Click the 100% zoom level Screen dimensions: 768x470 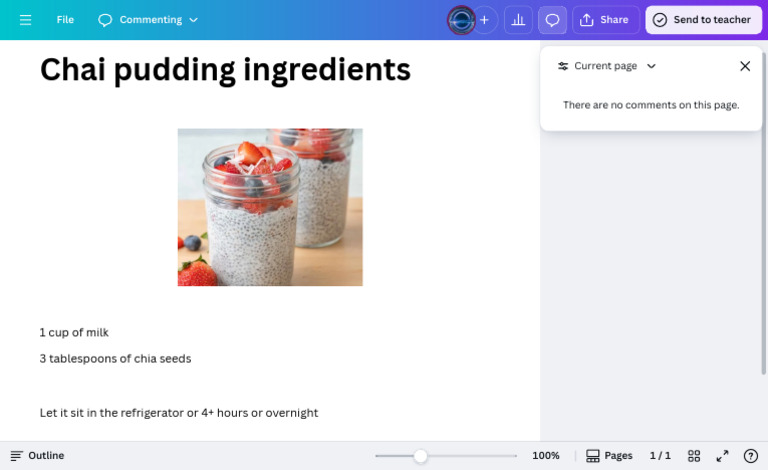click(x=546, y=456)
